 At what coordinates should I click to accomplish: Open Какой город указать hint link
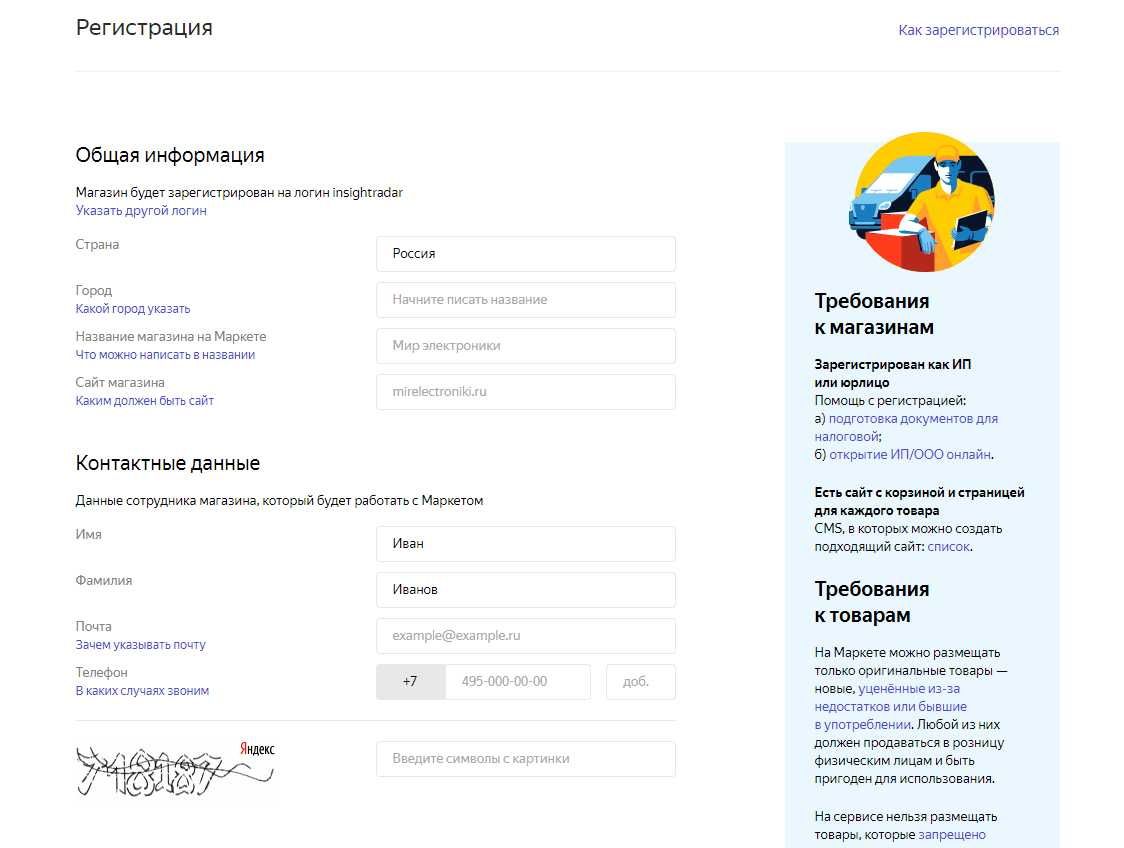[x=133, y=309]
